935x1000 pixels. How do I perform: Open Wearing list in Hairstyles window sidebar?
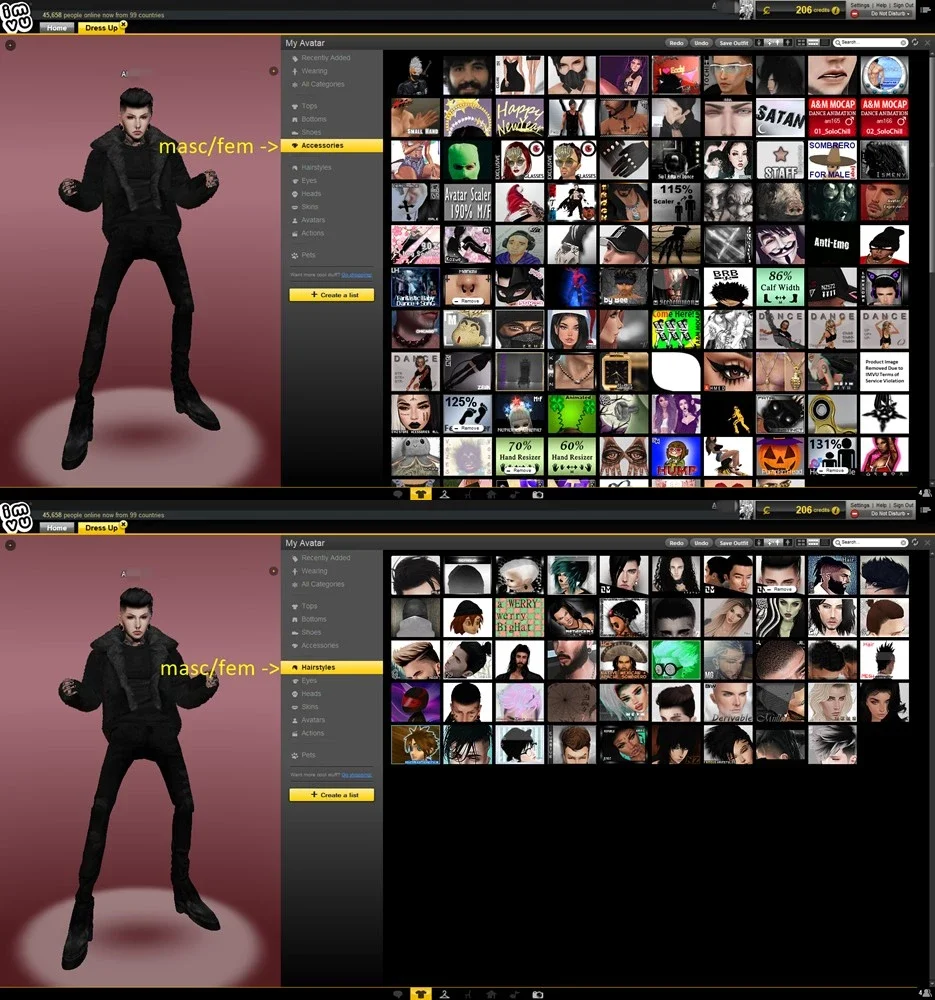click(314, 571)
